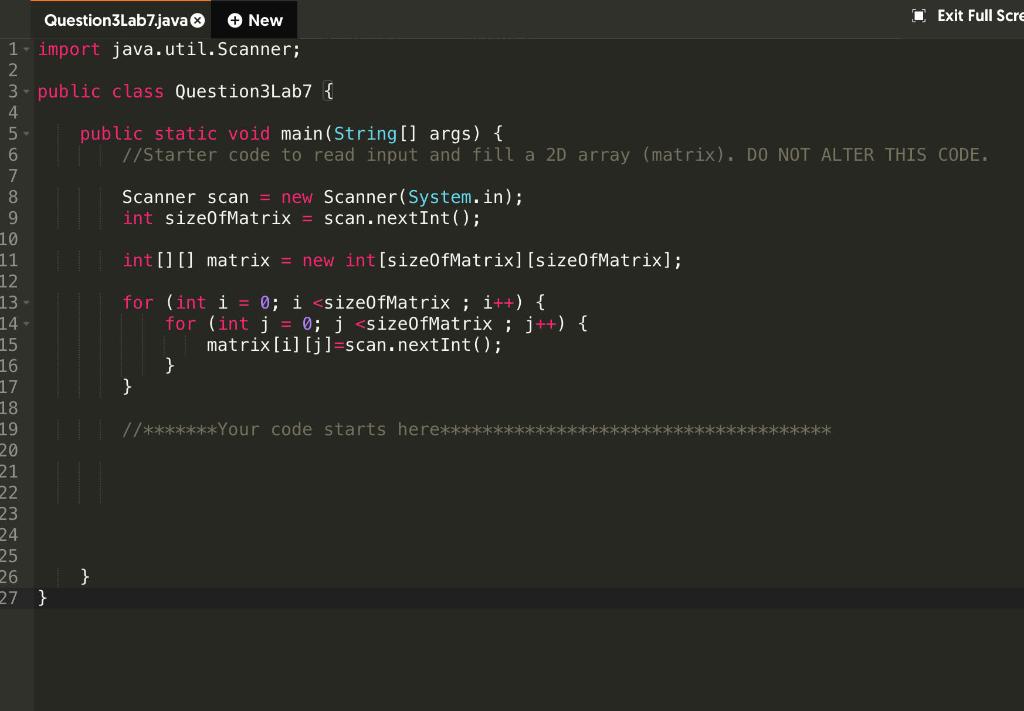Click matrix variable on line 11
Image resolution: width=1024 pixels, height=711 pixels.
click(x=238, y=261)
